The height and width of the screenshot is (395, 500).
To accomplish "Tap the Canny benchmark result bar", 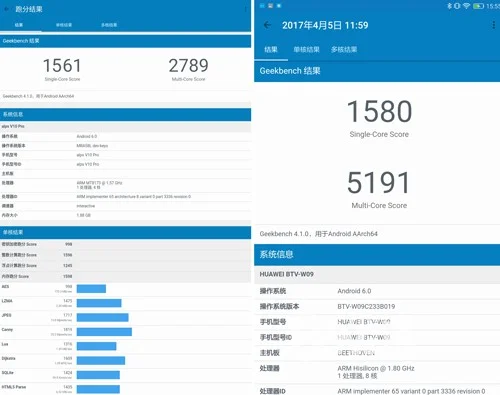I will 104,332.
